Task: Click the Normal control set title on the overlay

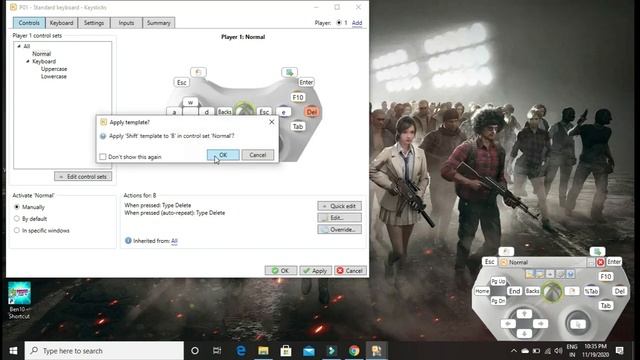Action: pos(518,262)
